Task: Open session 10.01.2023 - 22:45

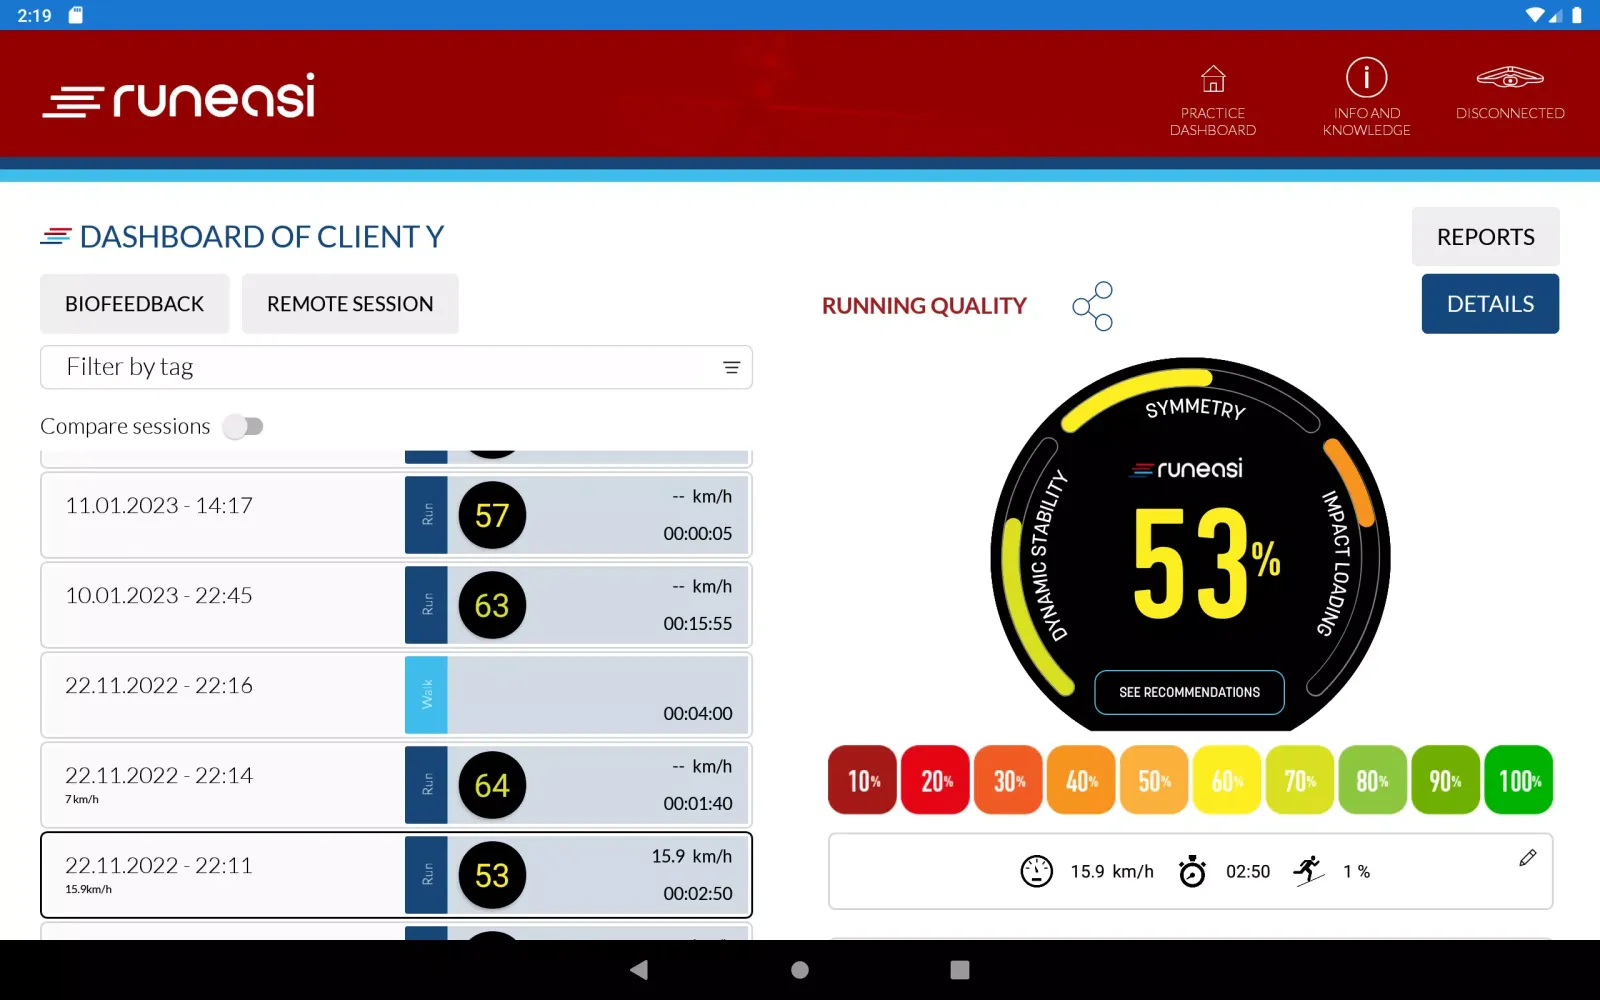Action: 396,605
